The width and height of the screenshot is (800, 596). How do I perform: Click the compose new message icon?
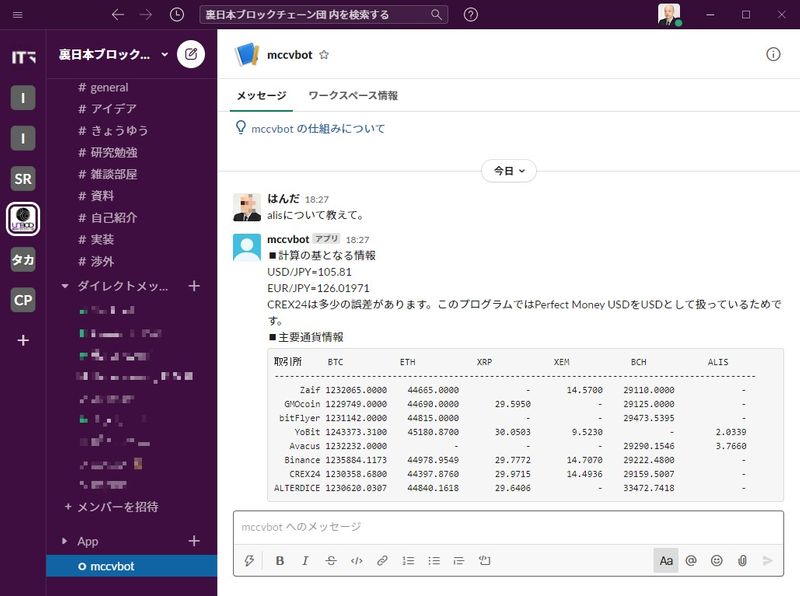point(191,54)
